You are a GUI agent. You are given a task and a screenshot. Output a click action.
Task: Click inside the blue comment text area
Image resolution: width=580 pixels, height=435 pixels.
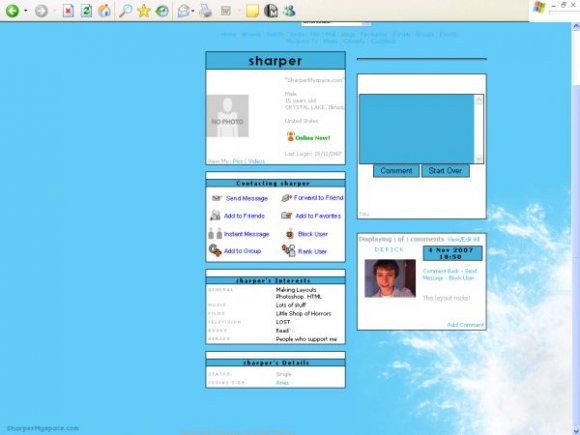pos(417,129)
